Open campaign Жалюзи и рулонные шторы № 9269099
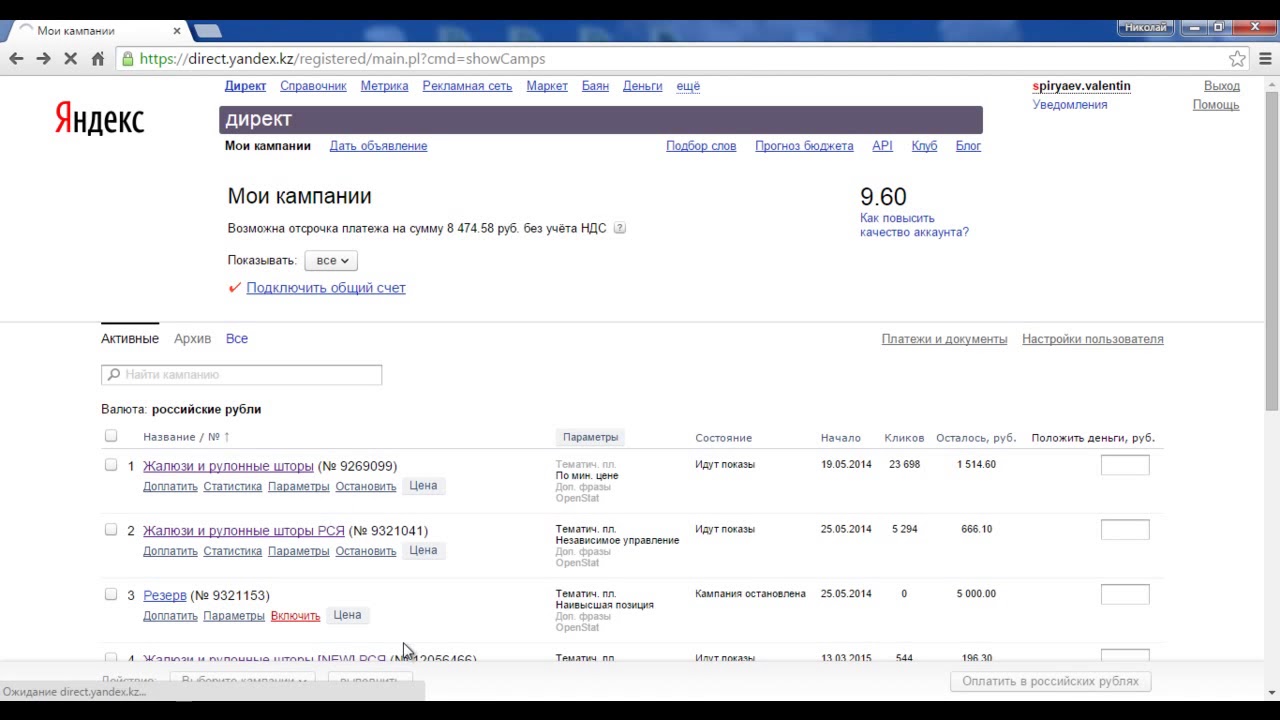Viewport: 1280px width, 720px height. click(x=228, y=466)
